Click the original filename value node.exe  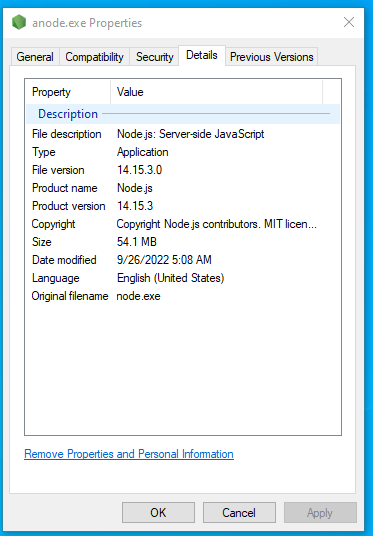coord(138,296)
